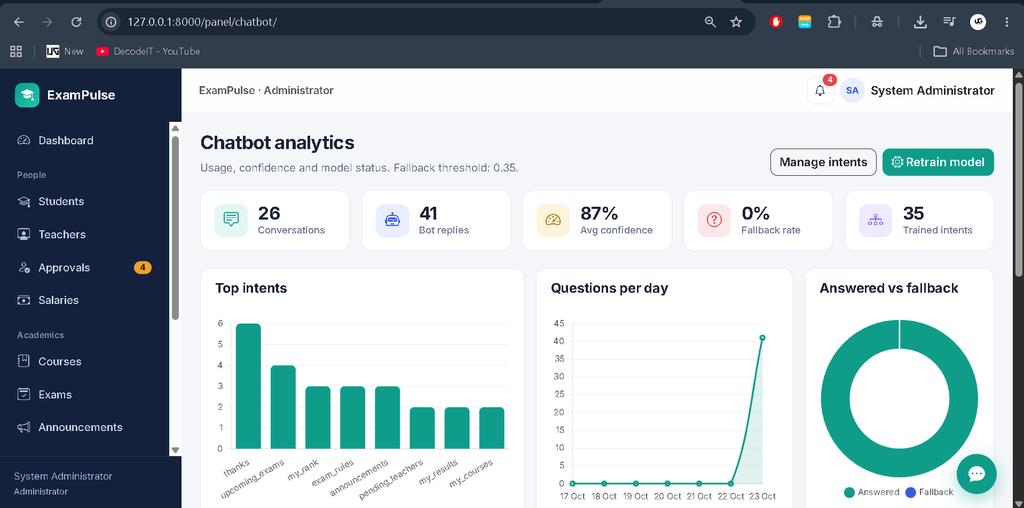Click the SA user avatar

click(x=852, y=91)
